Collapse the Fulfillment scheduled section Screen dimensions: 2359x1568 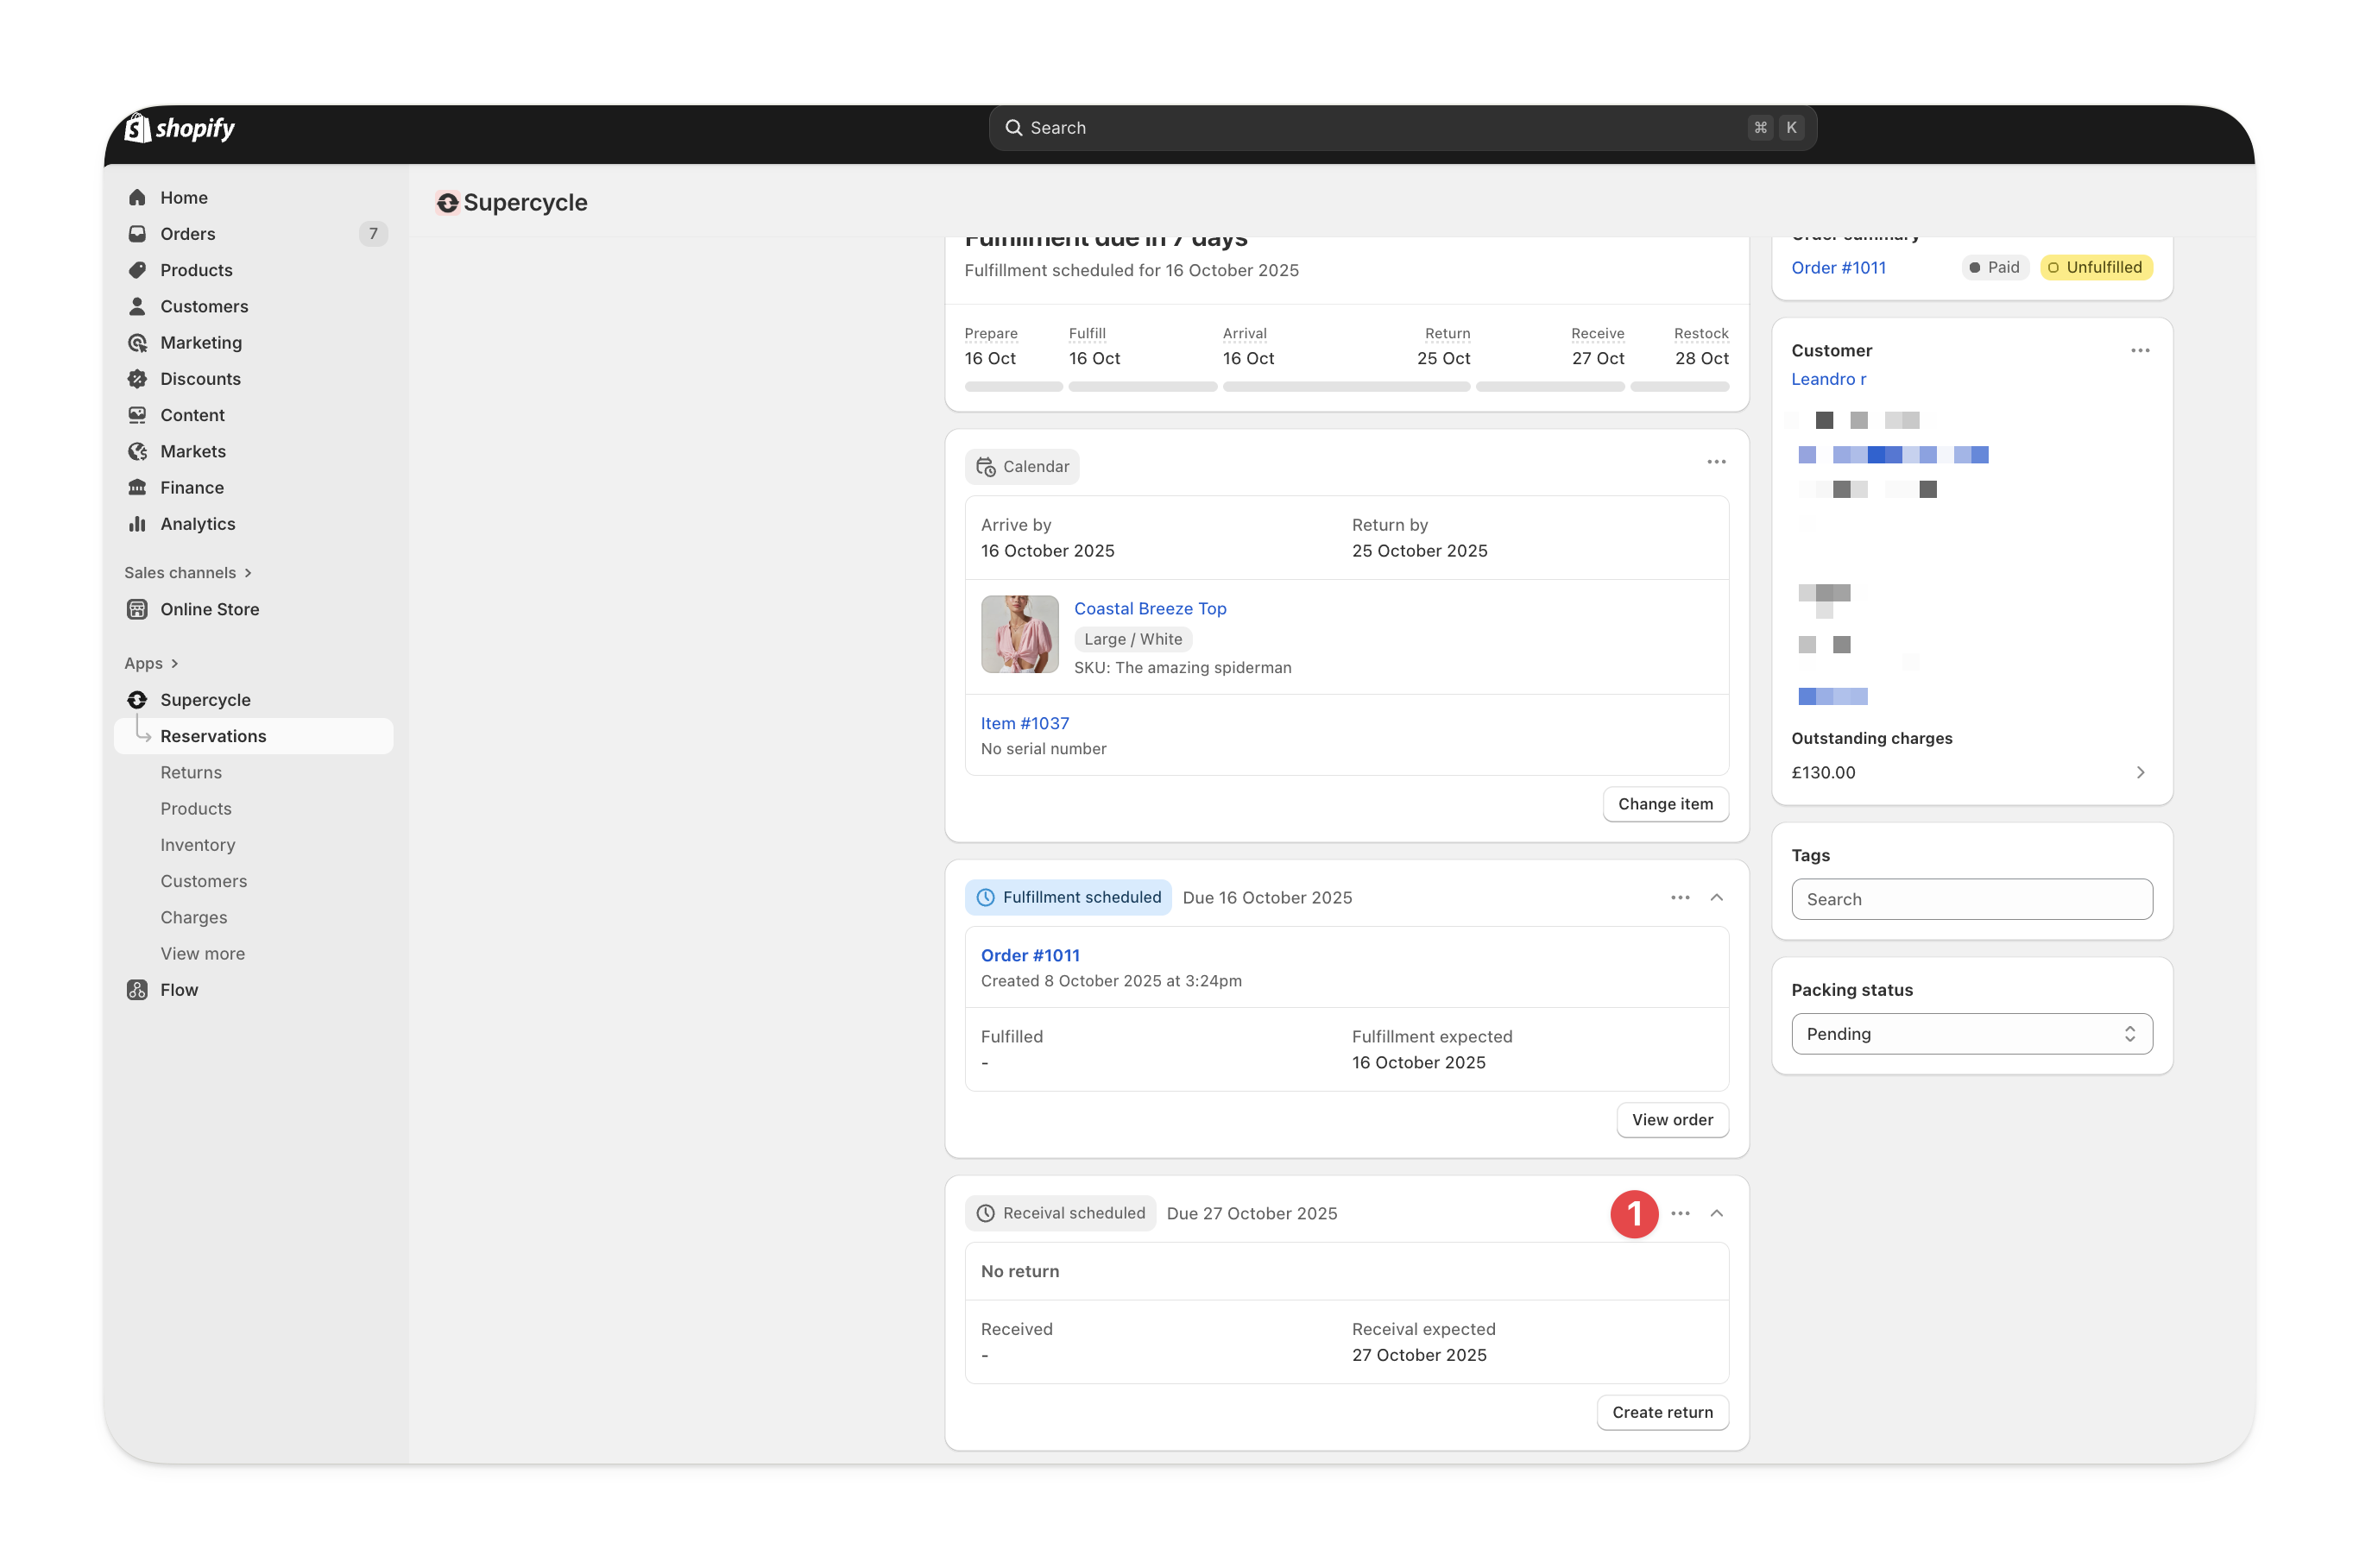tap(1716, 898)
